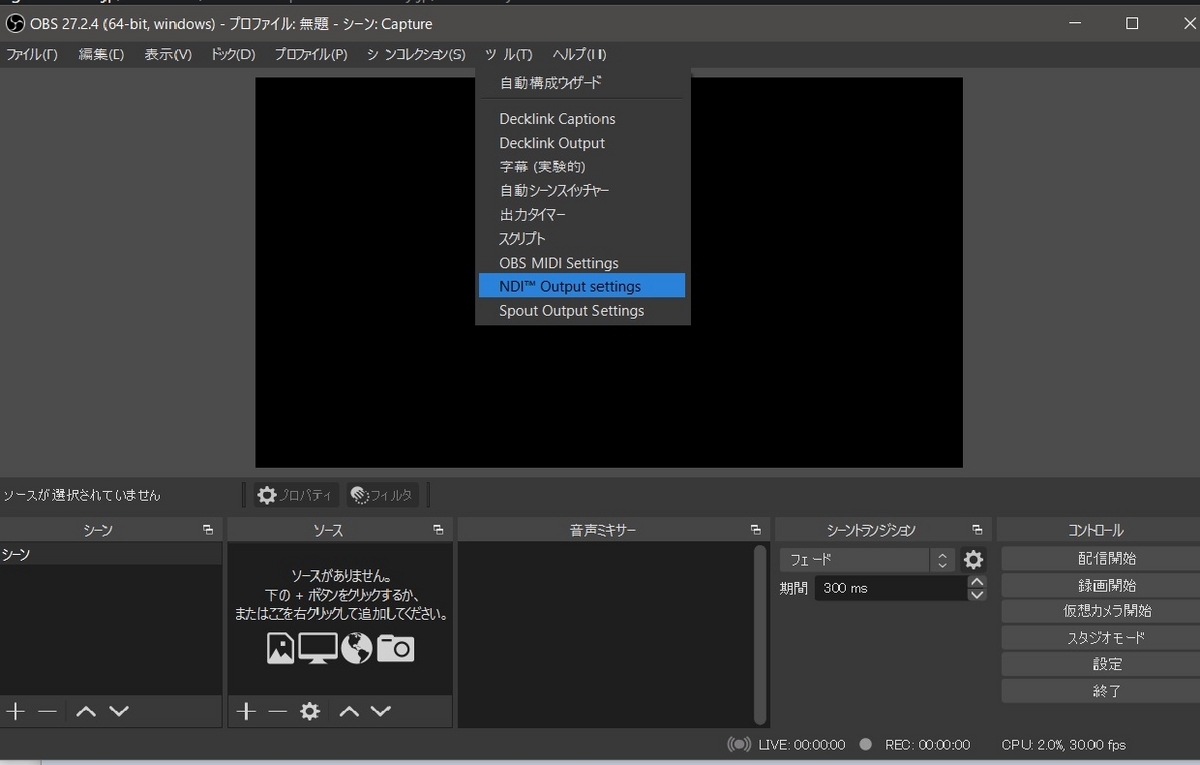Image resolution: width=1200 pixels, height=765 pixels.
Task: Click the REC: 00:00:00 timer text
Action: [927, 745]
